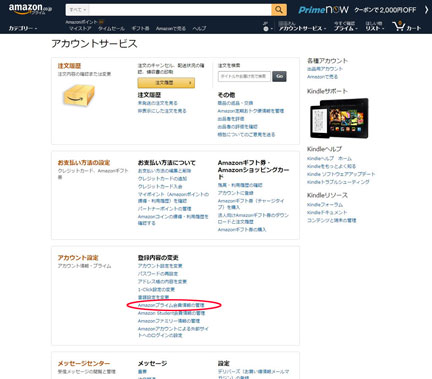
Task: Open the 非表示にした注文を見る link
Action: click(162, 111)
